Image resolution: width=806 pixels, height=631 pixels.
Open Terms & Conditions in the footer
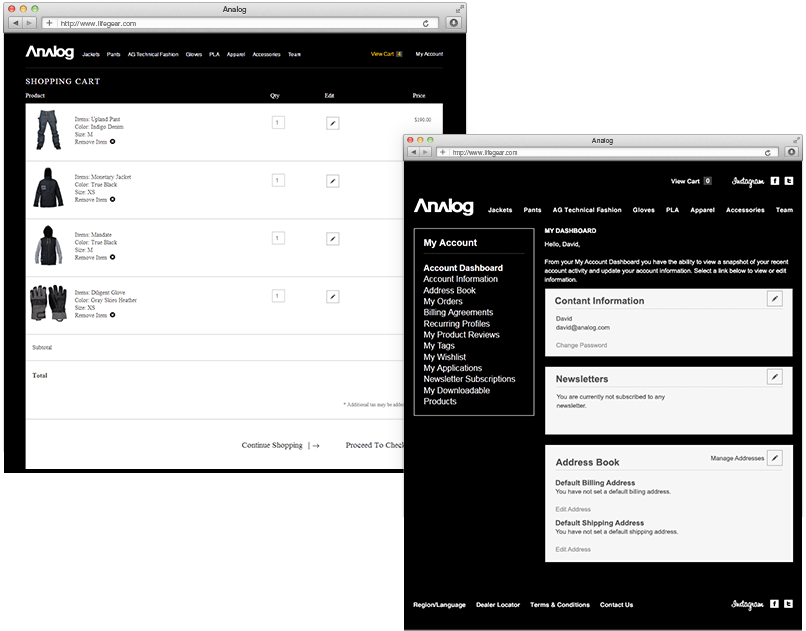click(x=560, y=605)
